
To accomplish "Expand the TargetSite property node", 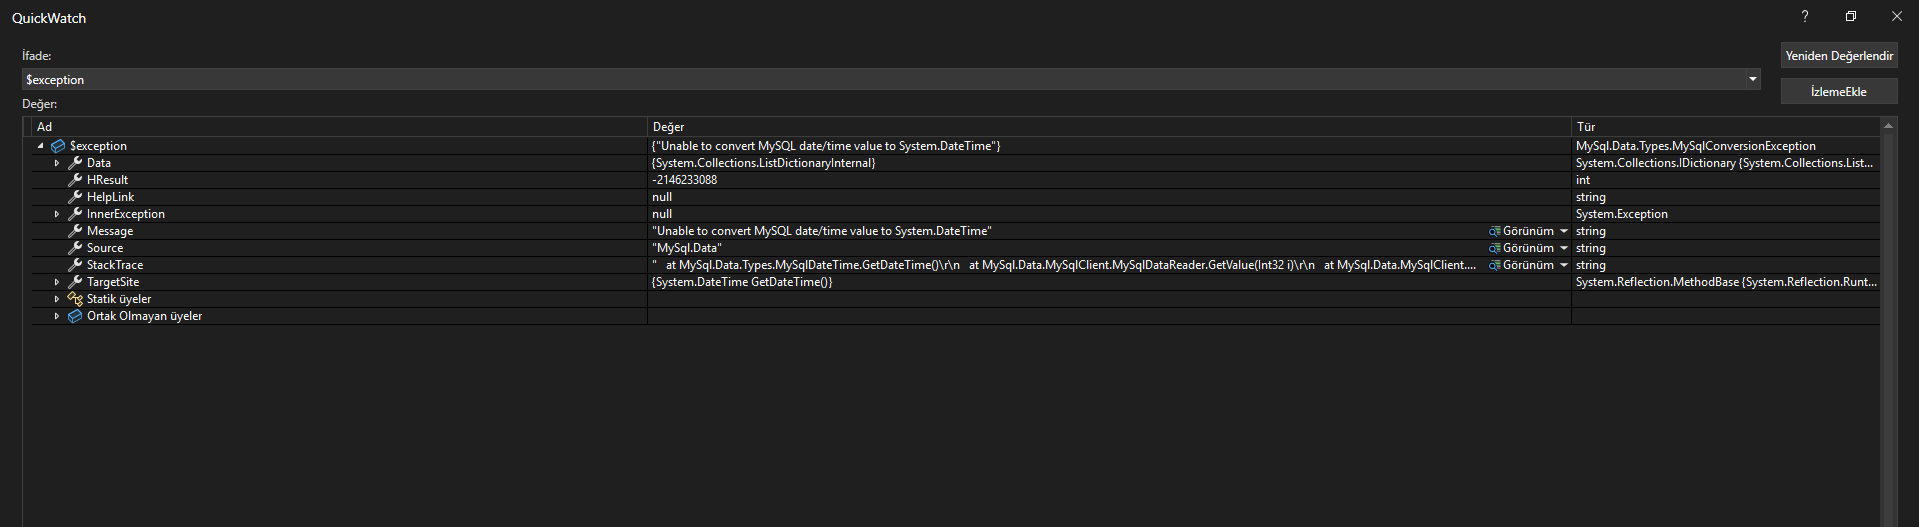I will point(57,282).
